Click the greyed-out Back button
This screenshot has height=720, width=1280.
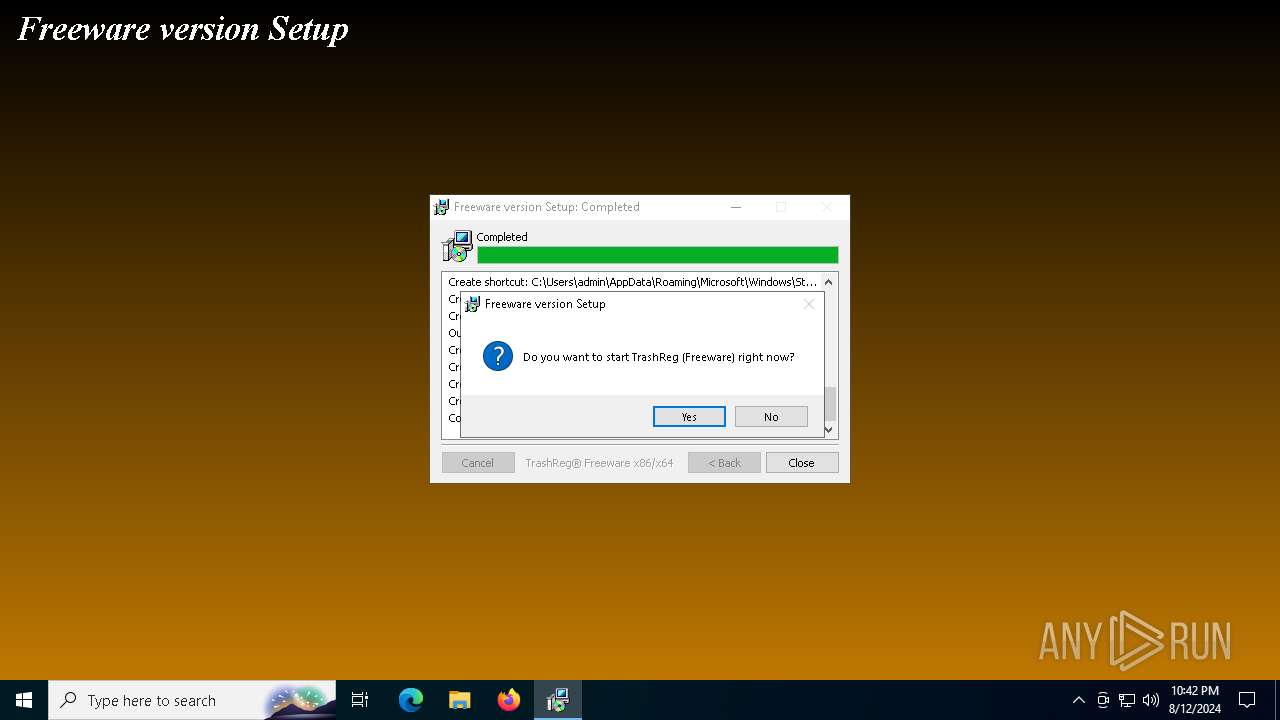pyautogui.click(x=724, y=463)
